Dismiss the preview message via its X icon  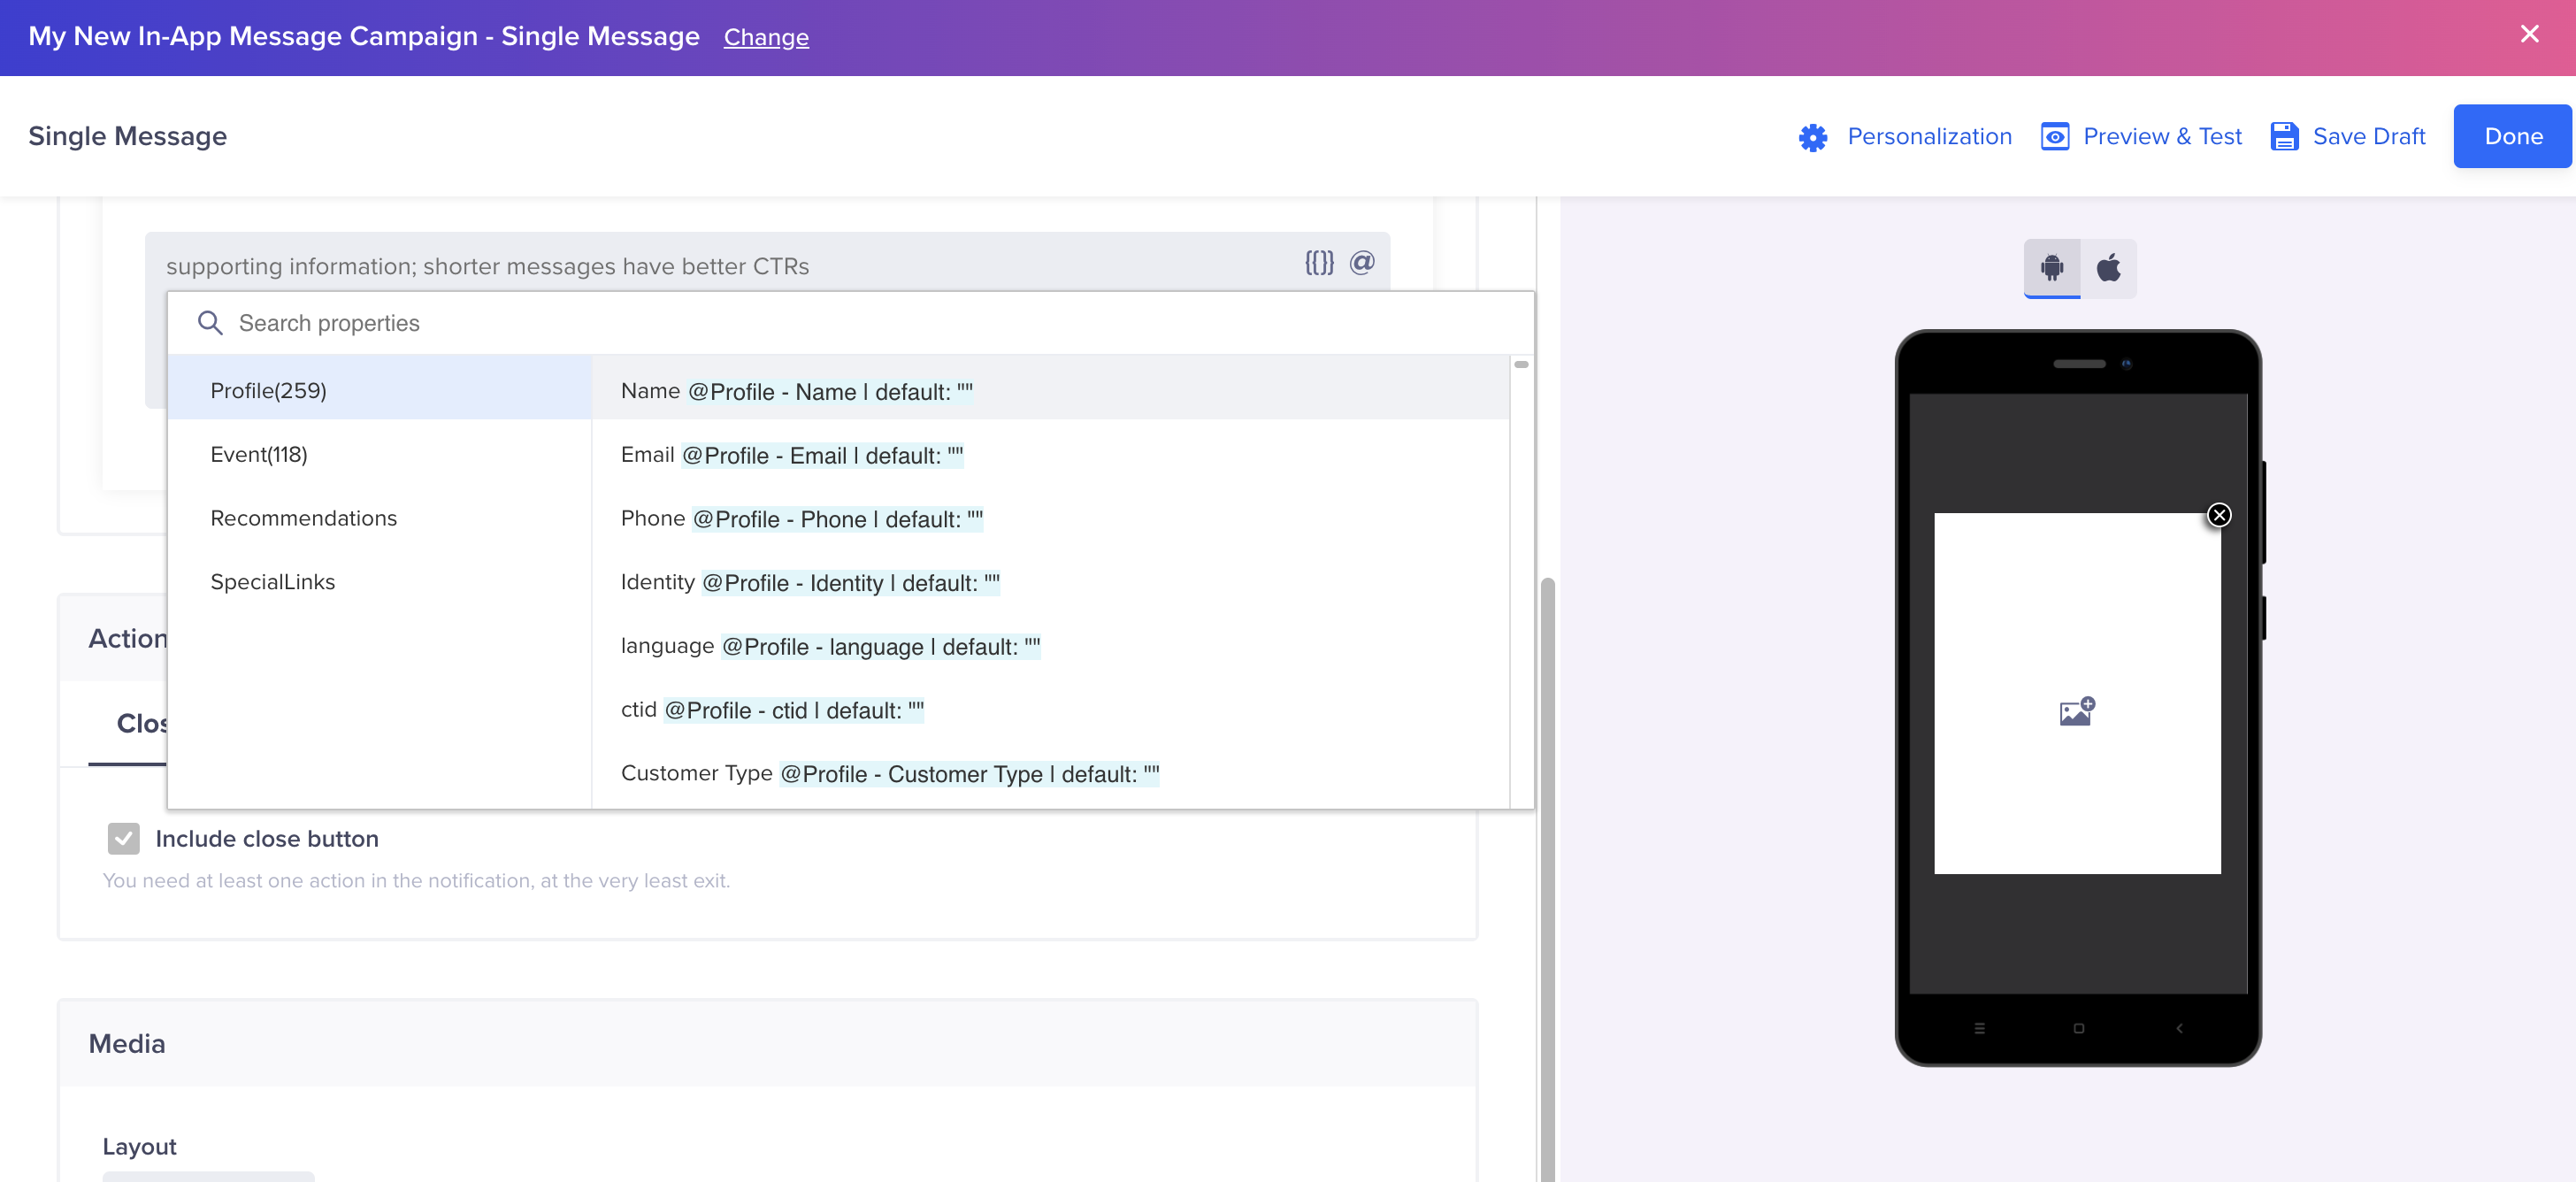2220,515
